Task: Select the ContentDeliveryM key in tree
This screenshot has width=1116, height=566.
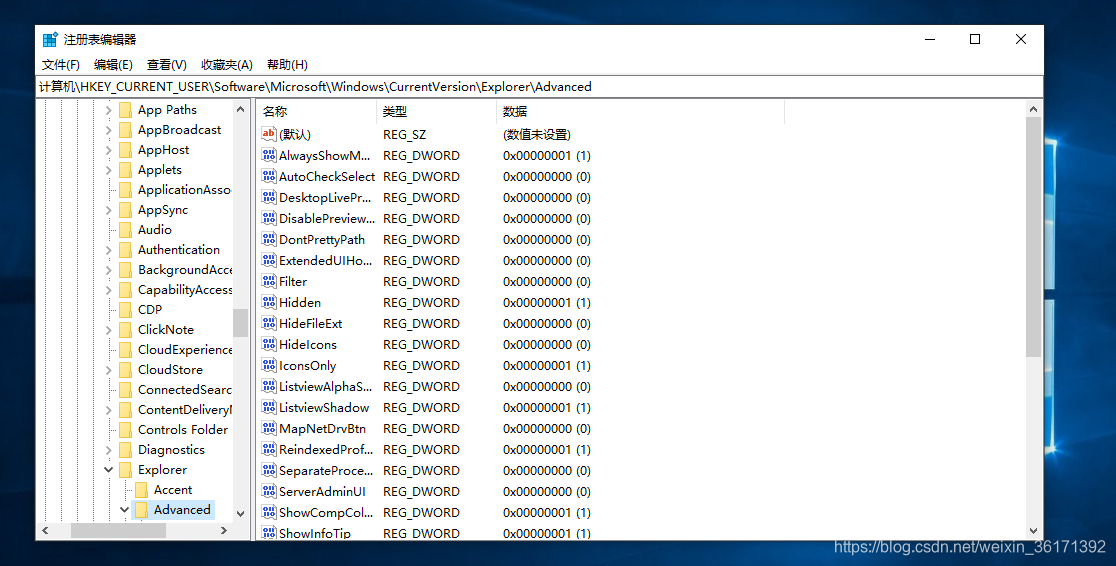Action: (x=185, y=409)
